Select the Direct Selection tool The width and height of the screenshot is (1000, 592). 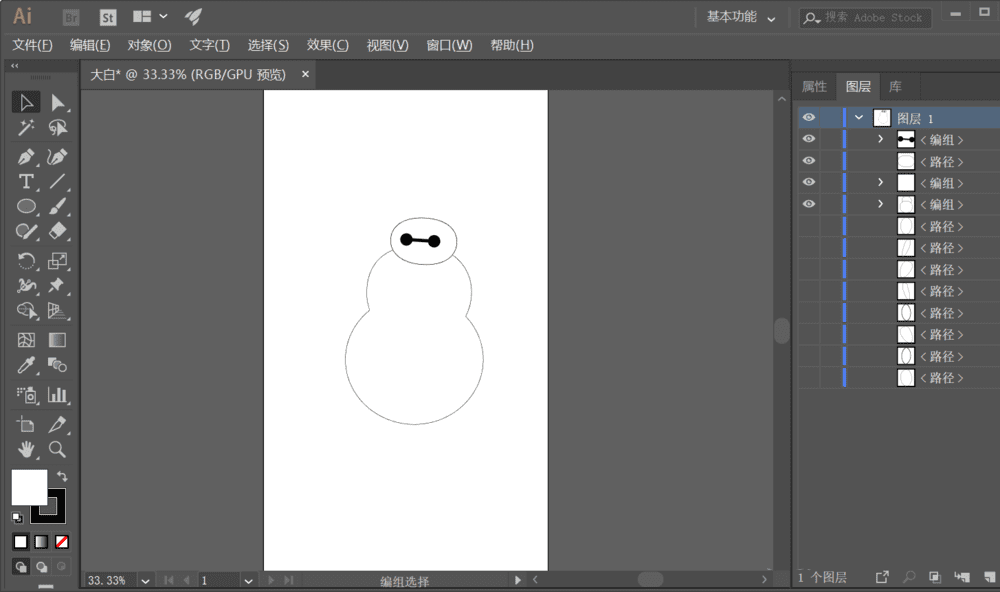(x=58, y=102)
